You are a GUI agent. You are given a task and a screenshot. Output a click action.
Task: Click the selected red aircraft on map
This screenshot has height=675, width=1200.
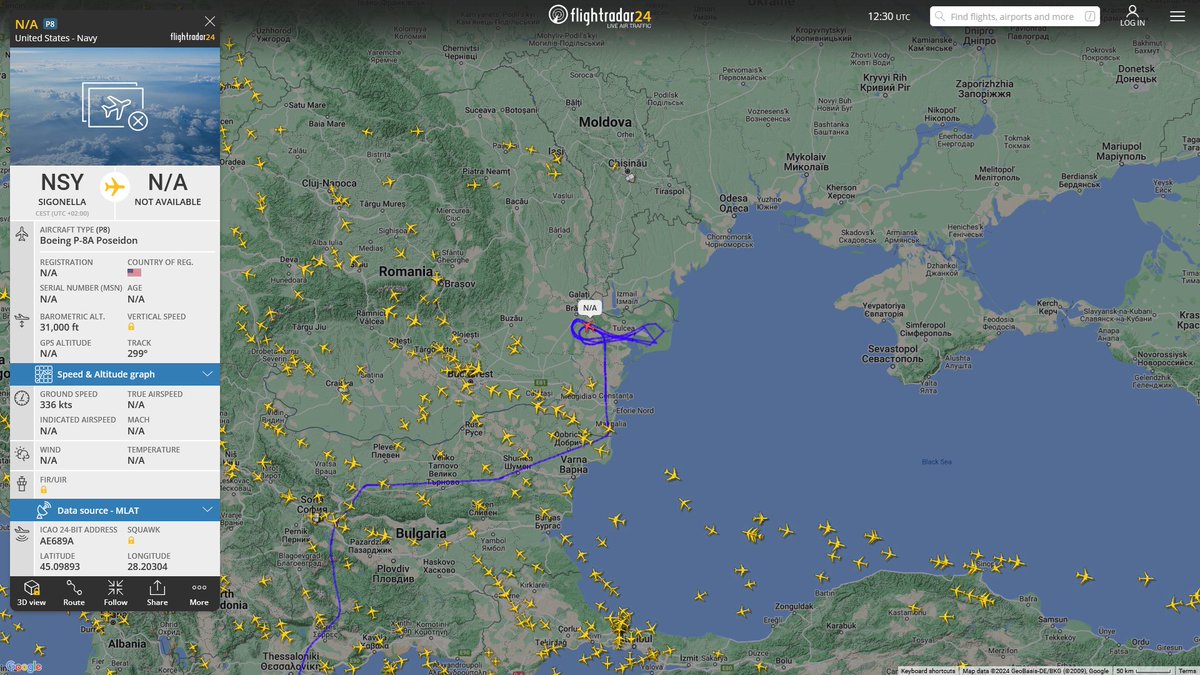[590, 326]
